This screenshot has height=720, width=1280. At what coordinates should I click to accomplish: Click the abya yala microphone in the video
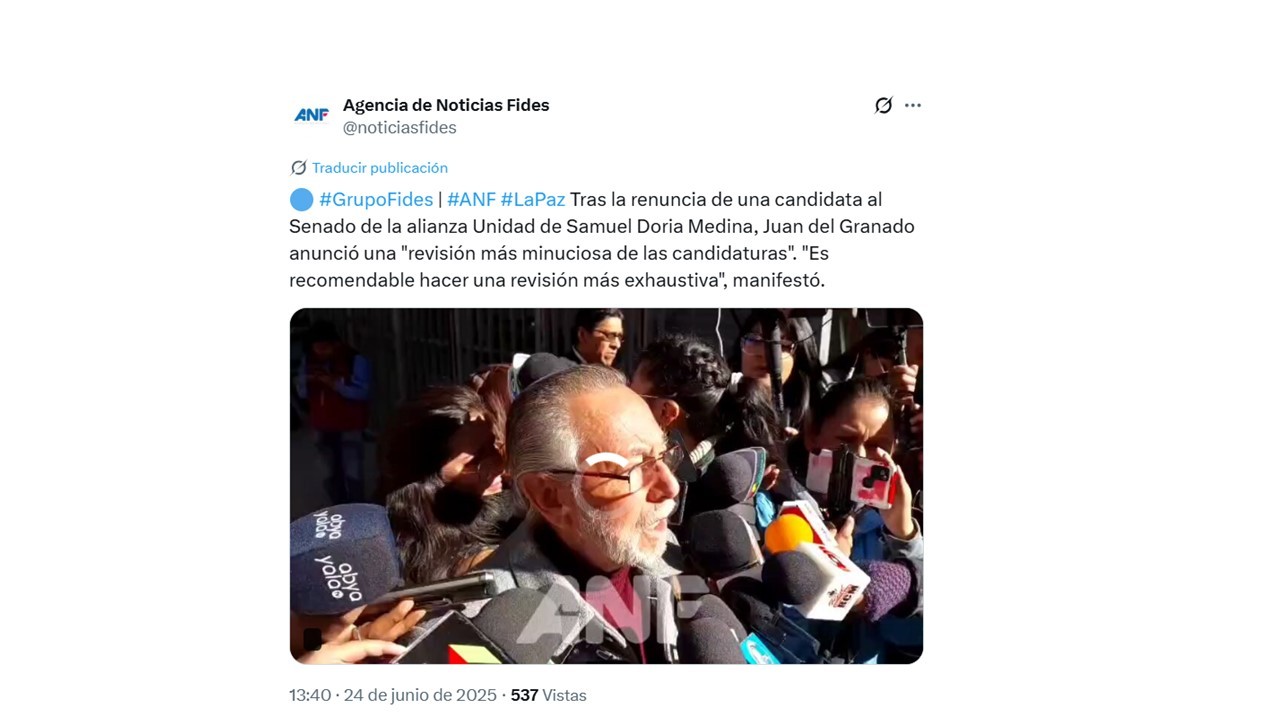tap(338, 561)
